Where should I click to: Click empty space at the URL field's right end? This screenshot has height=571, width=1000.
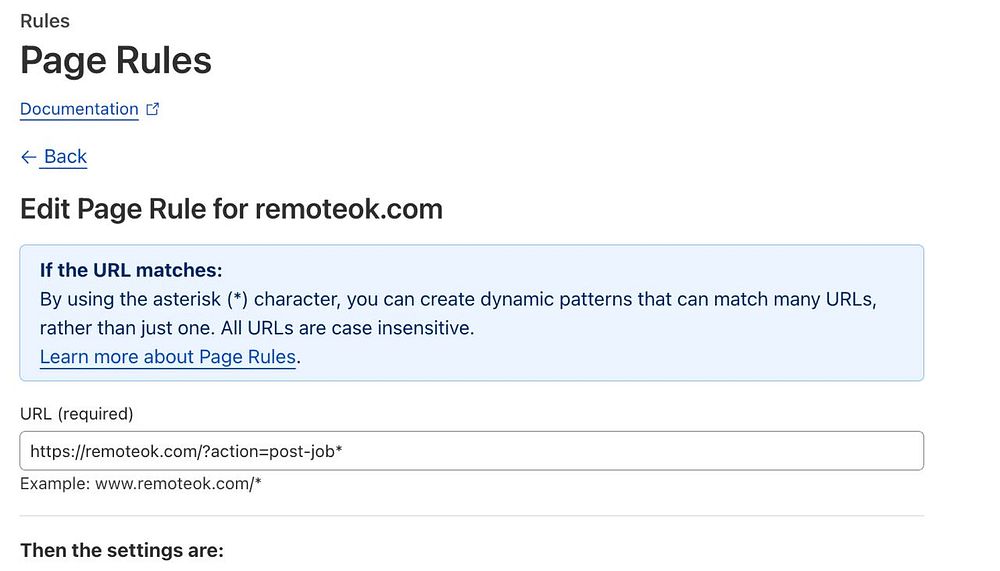[880, 451]
